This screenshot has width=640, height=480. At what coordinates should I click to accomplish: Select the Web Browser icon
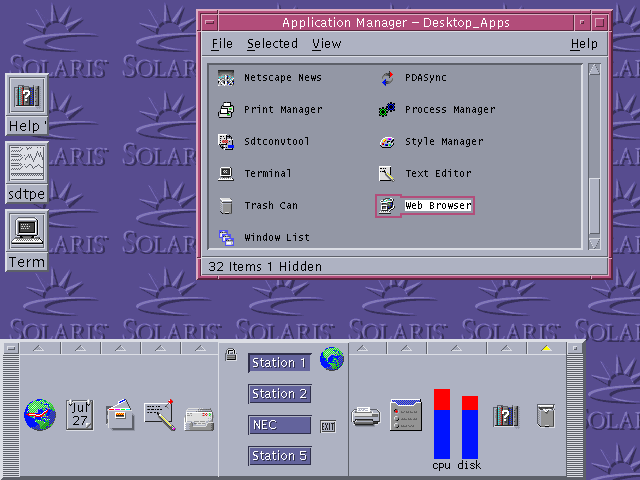[387, 205]
